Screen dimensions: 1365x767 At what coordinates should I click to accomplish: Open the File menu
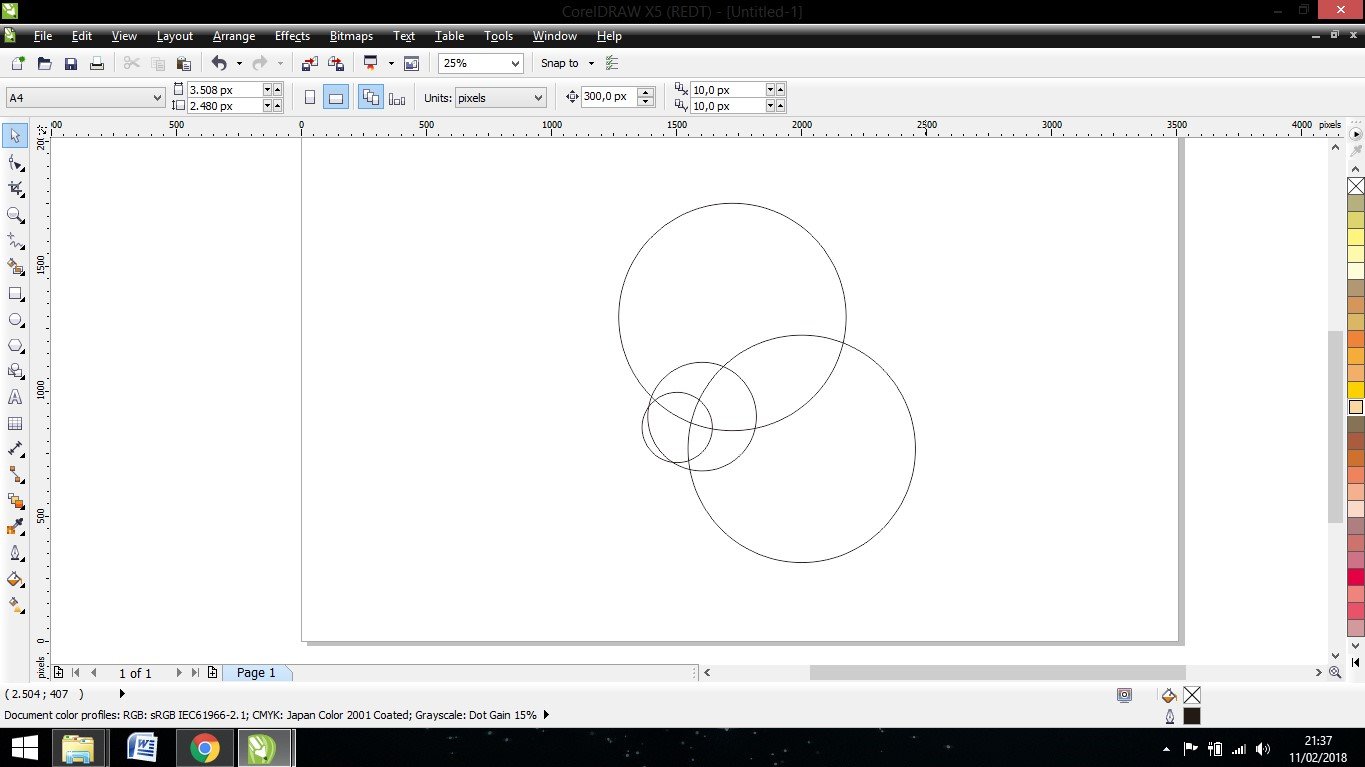pyautogui.click(x=43, y=36)
